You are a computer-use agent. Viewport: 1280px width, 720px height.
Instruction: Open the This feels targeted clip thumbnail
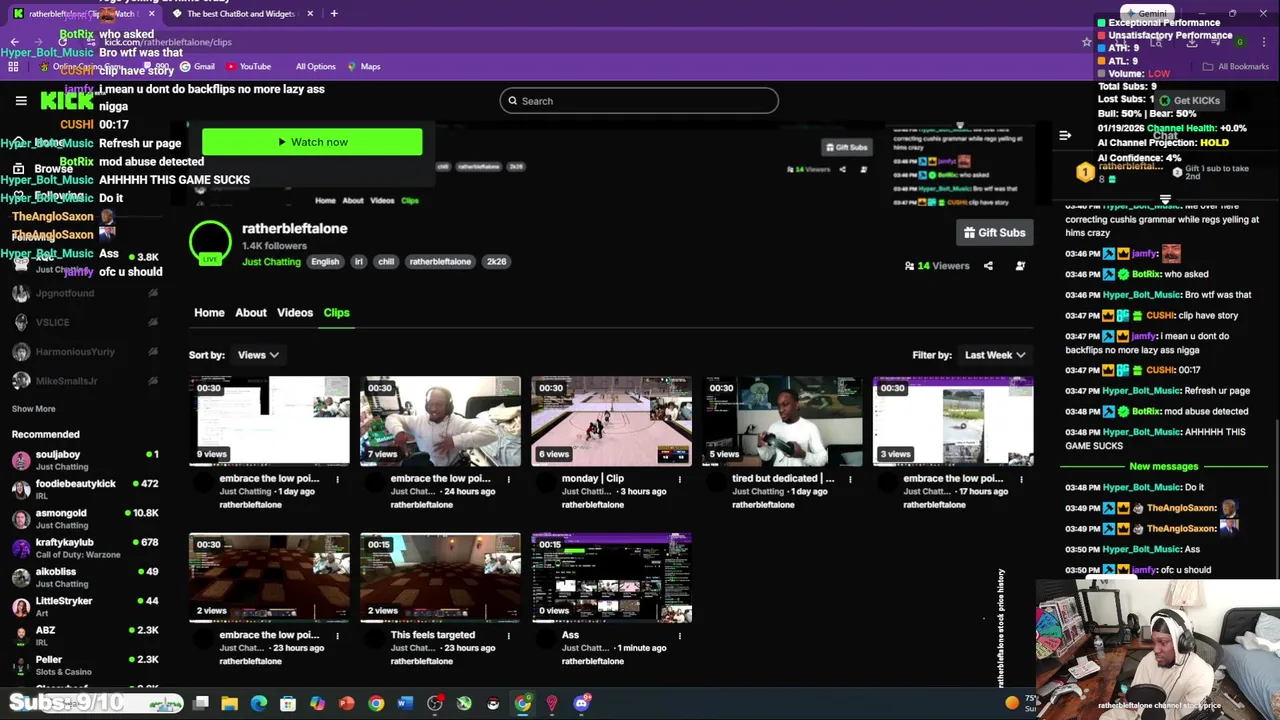tap(440, 578)
